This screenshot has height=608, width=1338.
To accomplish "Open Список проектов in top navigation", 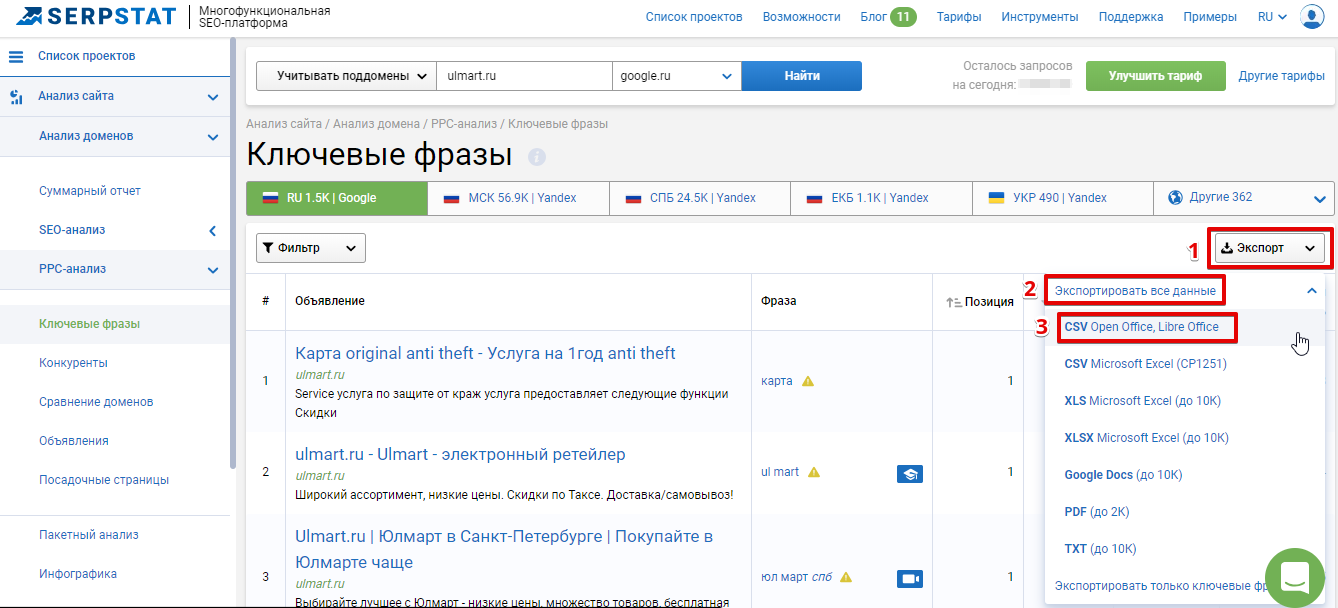I will pos(694,17).
